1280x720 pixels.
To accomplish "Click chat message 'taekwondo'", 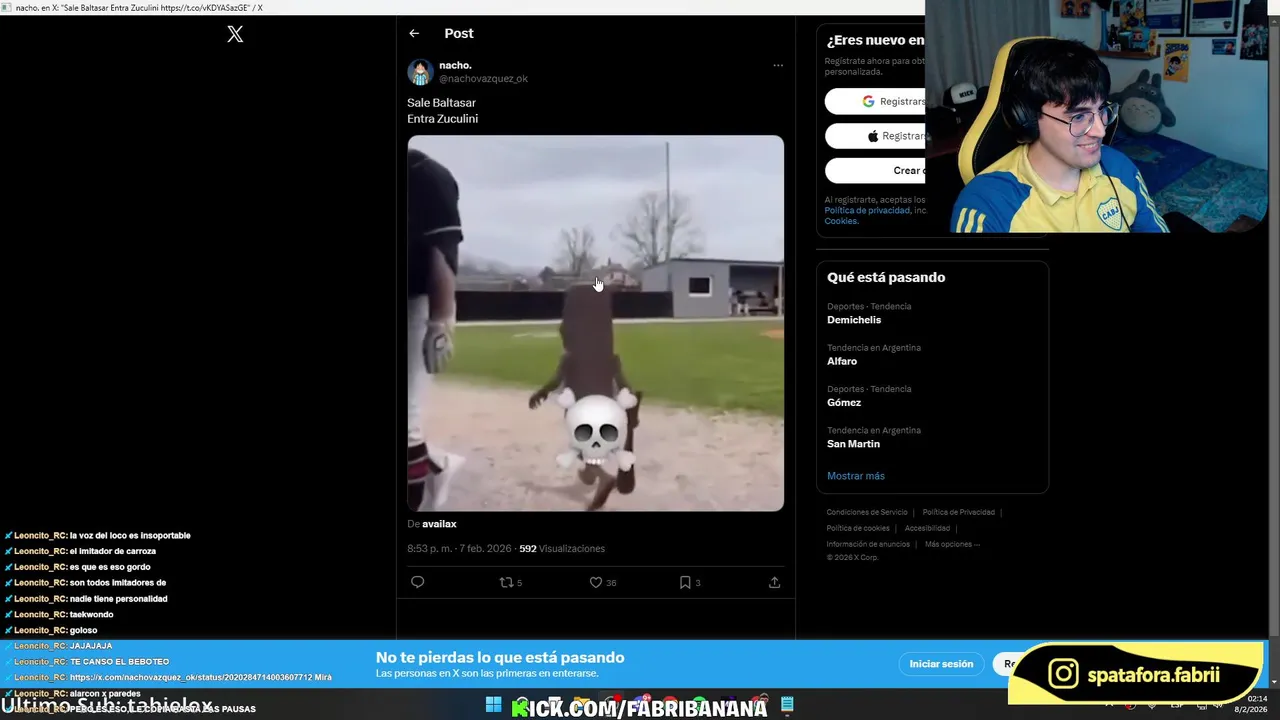I will point(92,615).
